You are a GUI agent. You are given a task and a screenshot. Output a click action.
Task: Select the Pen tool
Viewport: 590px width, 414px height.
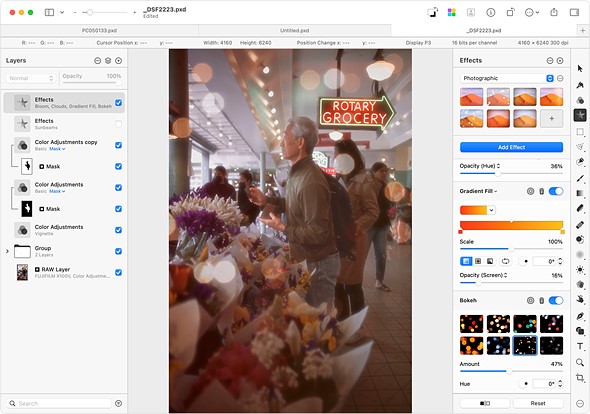click(x=580, y=316)
